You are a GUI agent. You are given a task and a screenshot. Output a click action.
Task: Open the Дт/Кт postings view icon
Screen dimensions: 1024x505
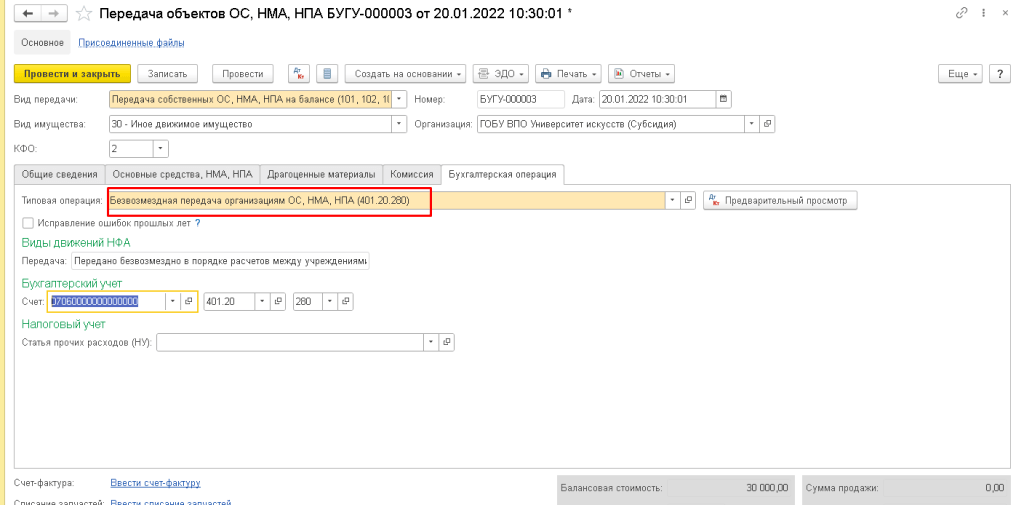(x=298, y=74)
